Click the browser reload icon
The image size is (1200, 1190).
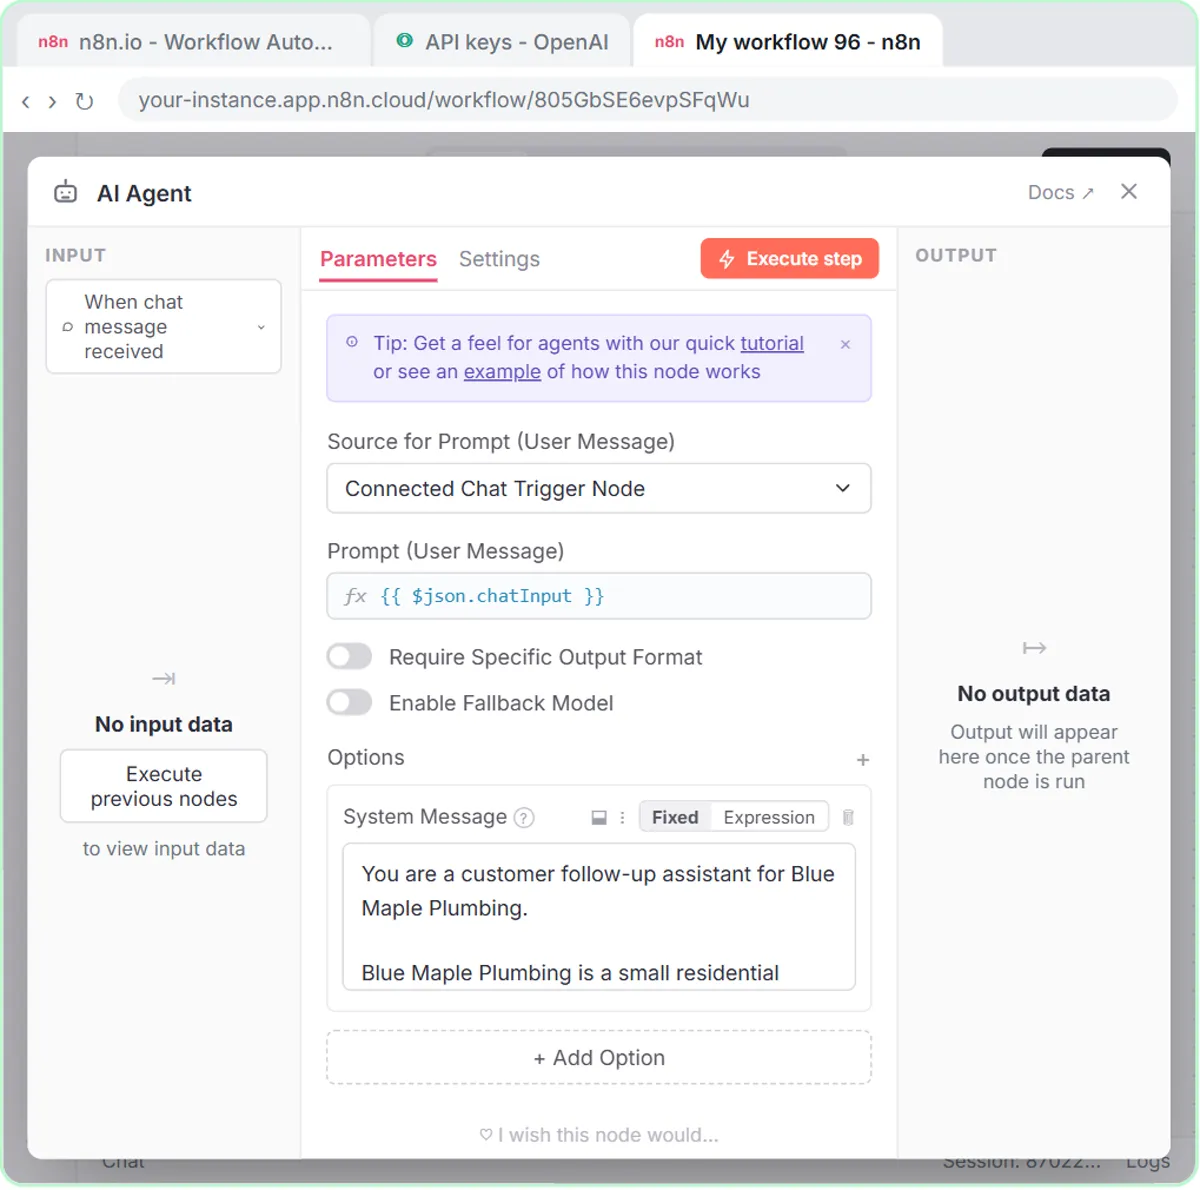tap(85, 101)
